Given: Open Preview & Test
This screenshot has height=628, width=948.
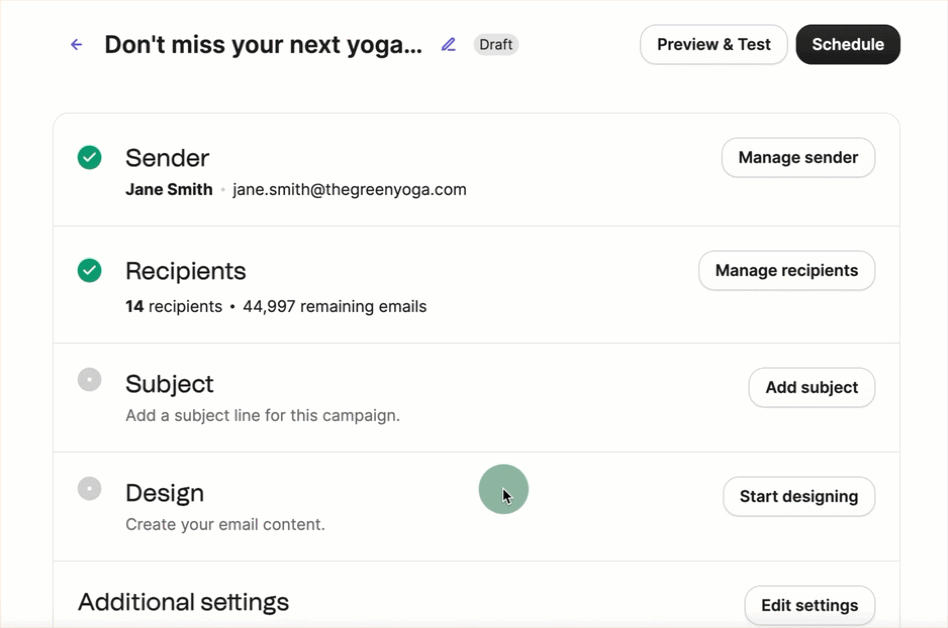Looking at the screenshot, I should 714,45.
